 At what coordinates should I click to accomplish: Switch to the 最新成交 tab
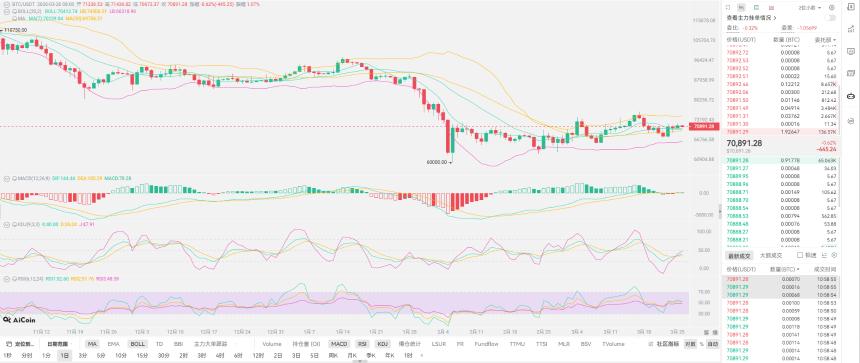coord(738,256)
